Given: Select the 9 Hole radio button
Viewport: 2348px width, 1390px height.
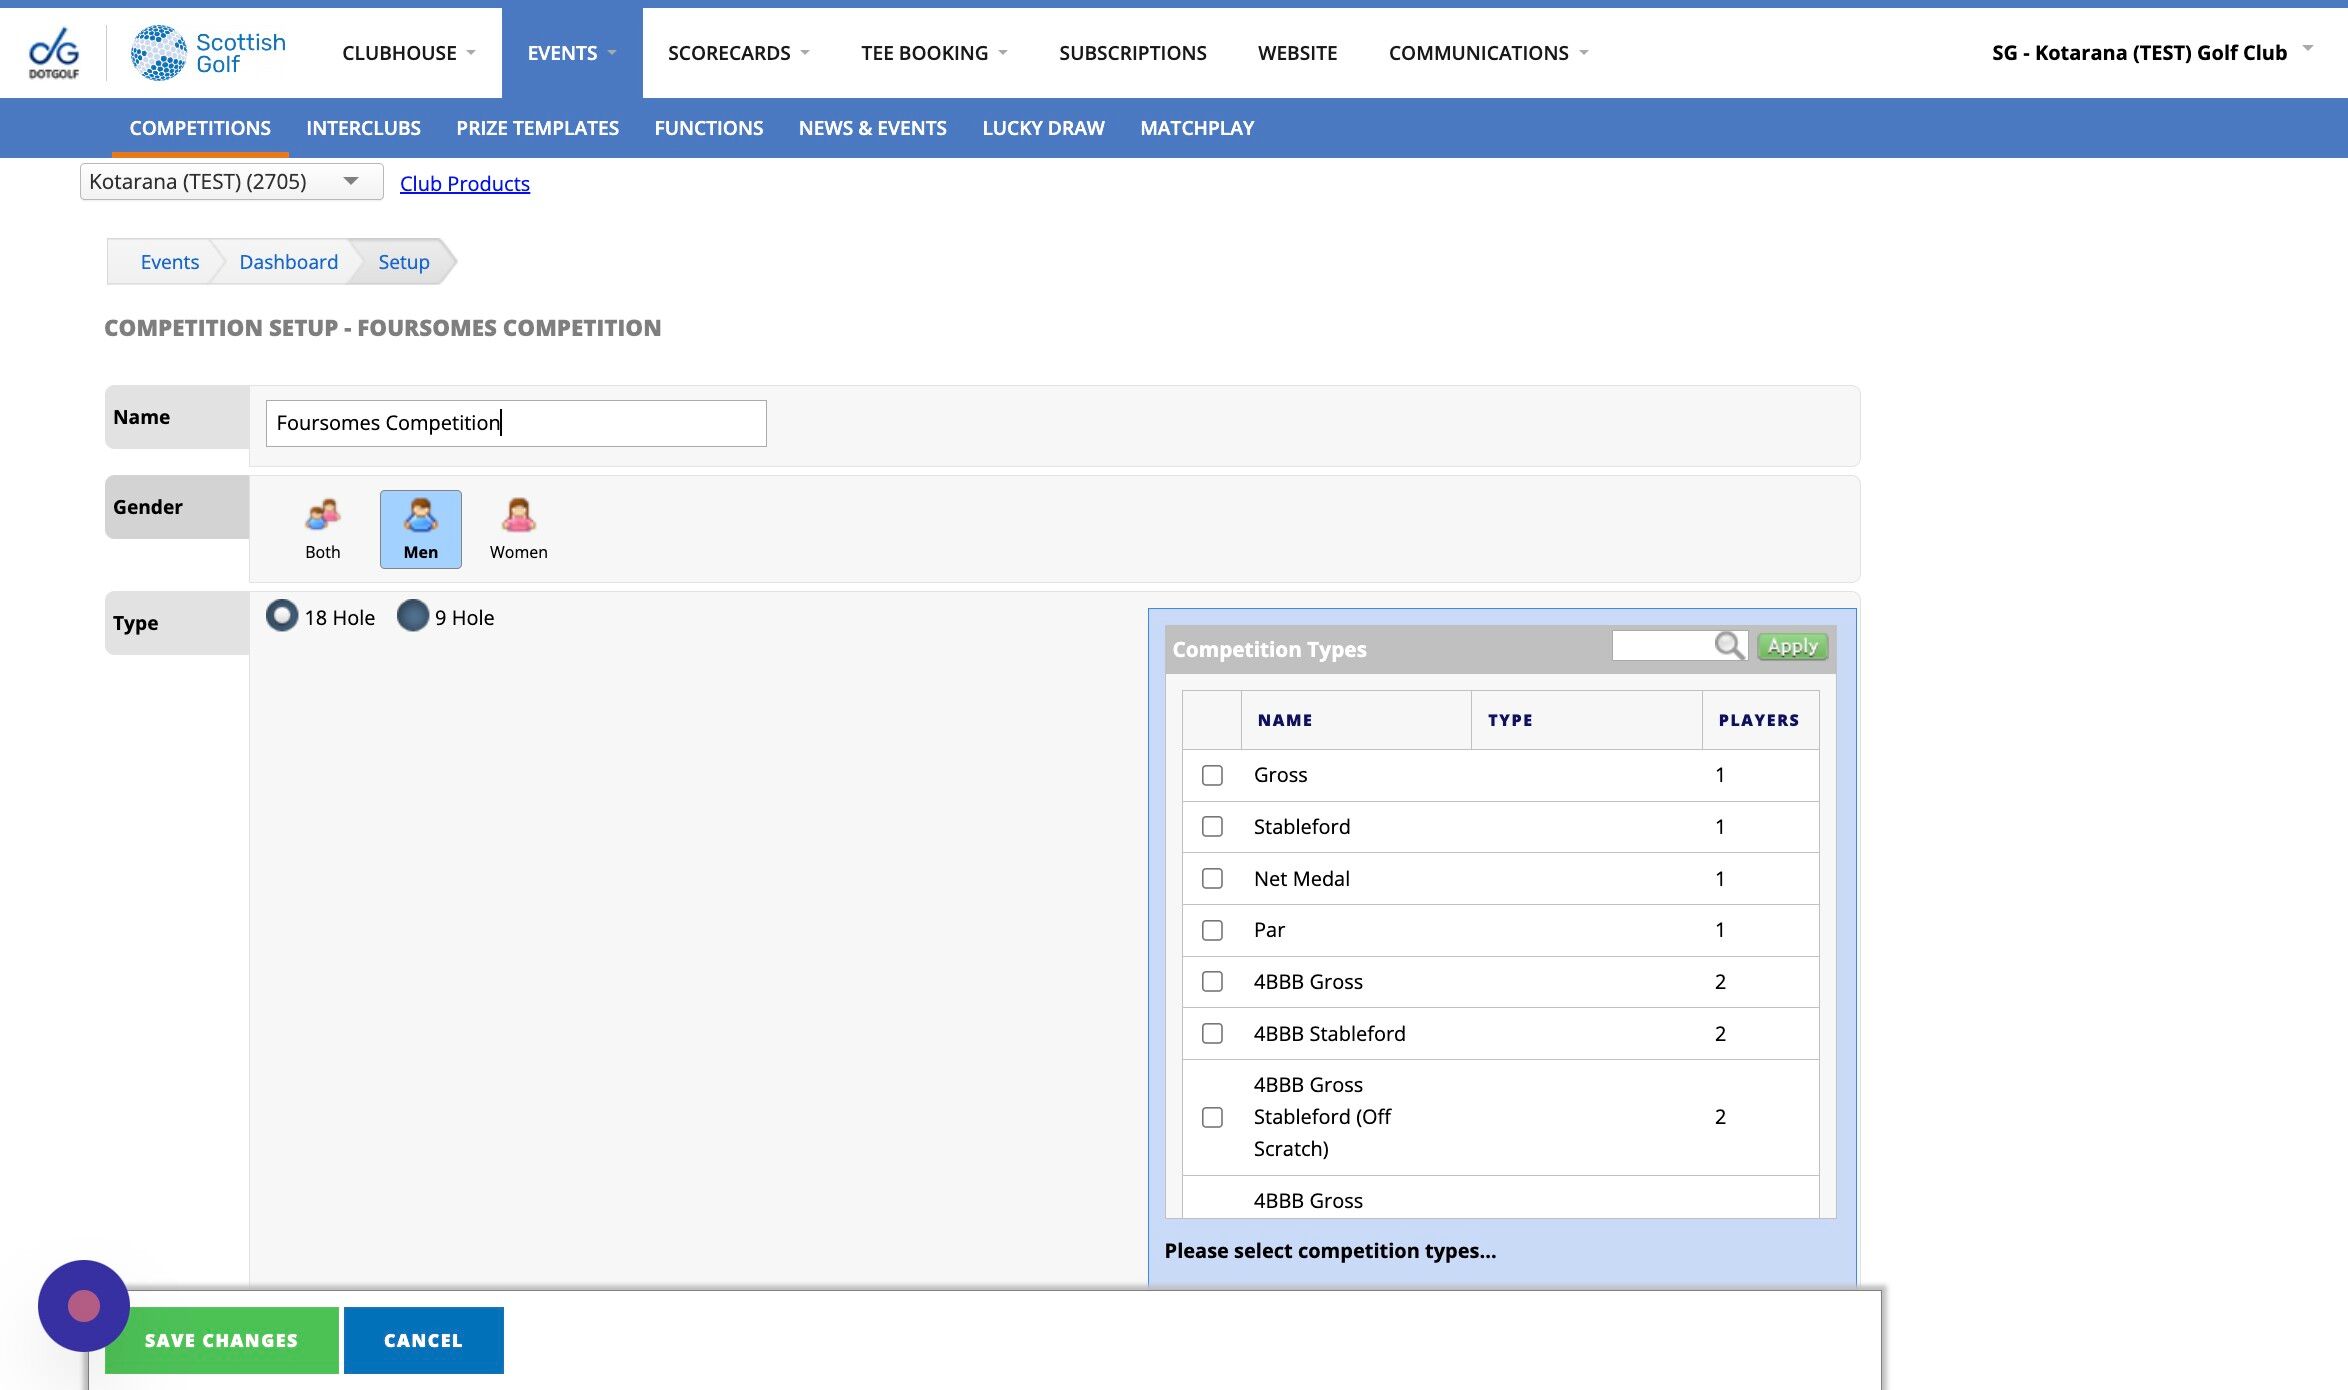Looking at the screenshot, I should coord(412,616).
